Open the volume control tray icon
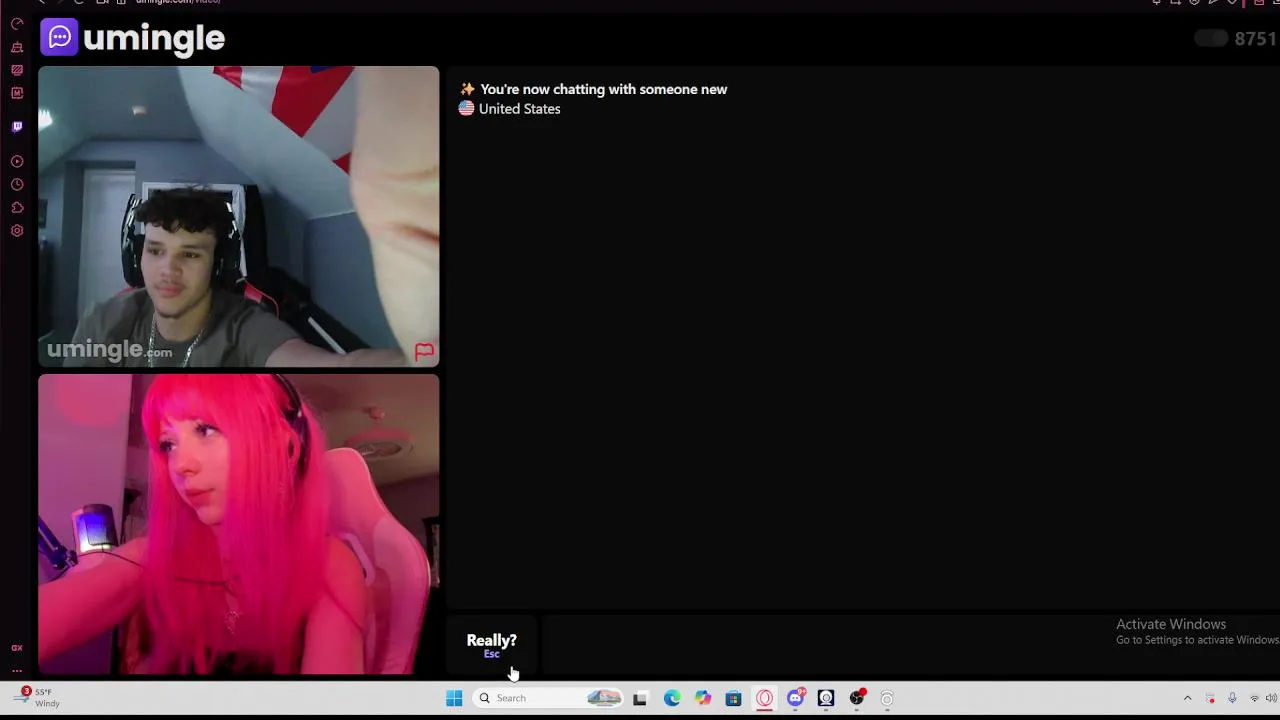 (x=1271, y=698)
